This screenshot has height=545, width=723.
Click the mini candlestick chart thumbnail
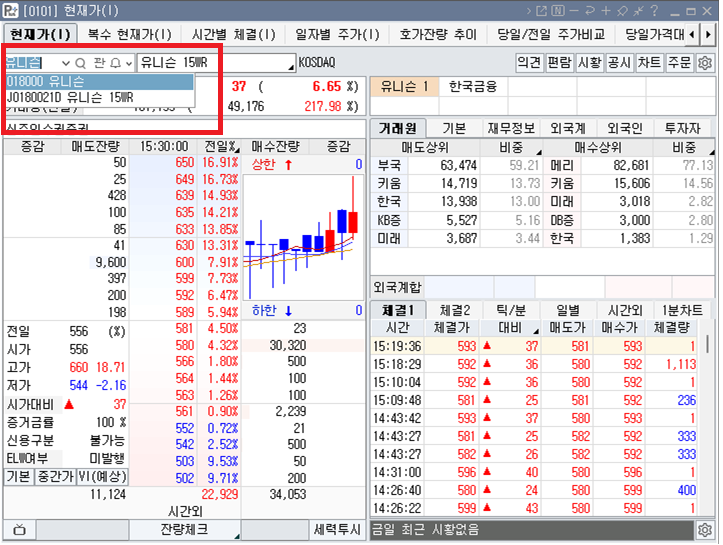tap(303, 237)
